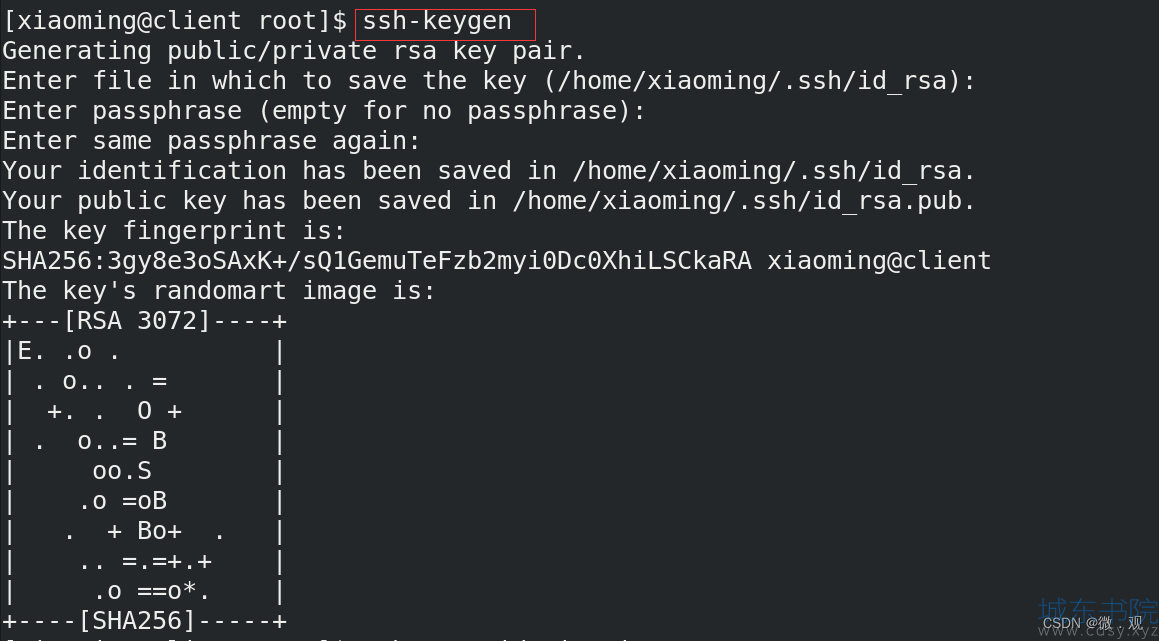Click the 'E. .o .' randomart row
Screen dimensions: 1159x641
tap(145, 351)
